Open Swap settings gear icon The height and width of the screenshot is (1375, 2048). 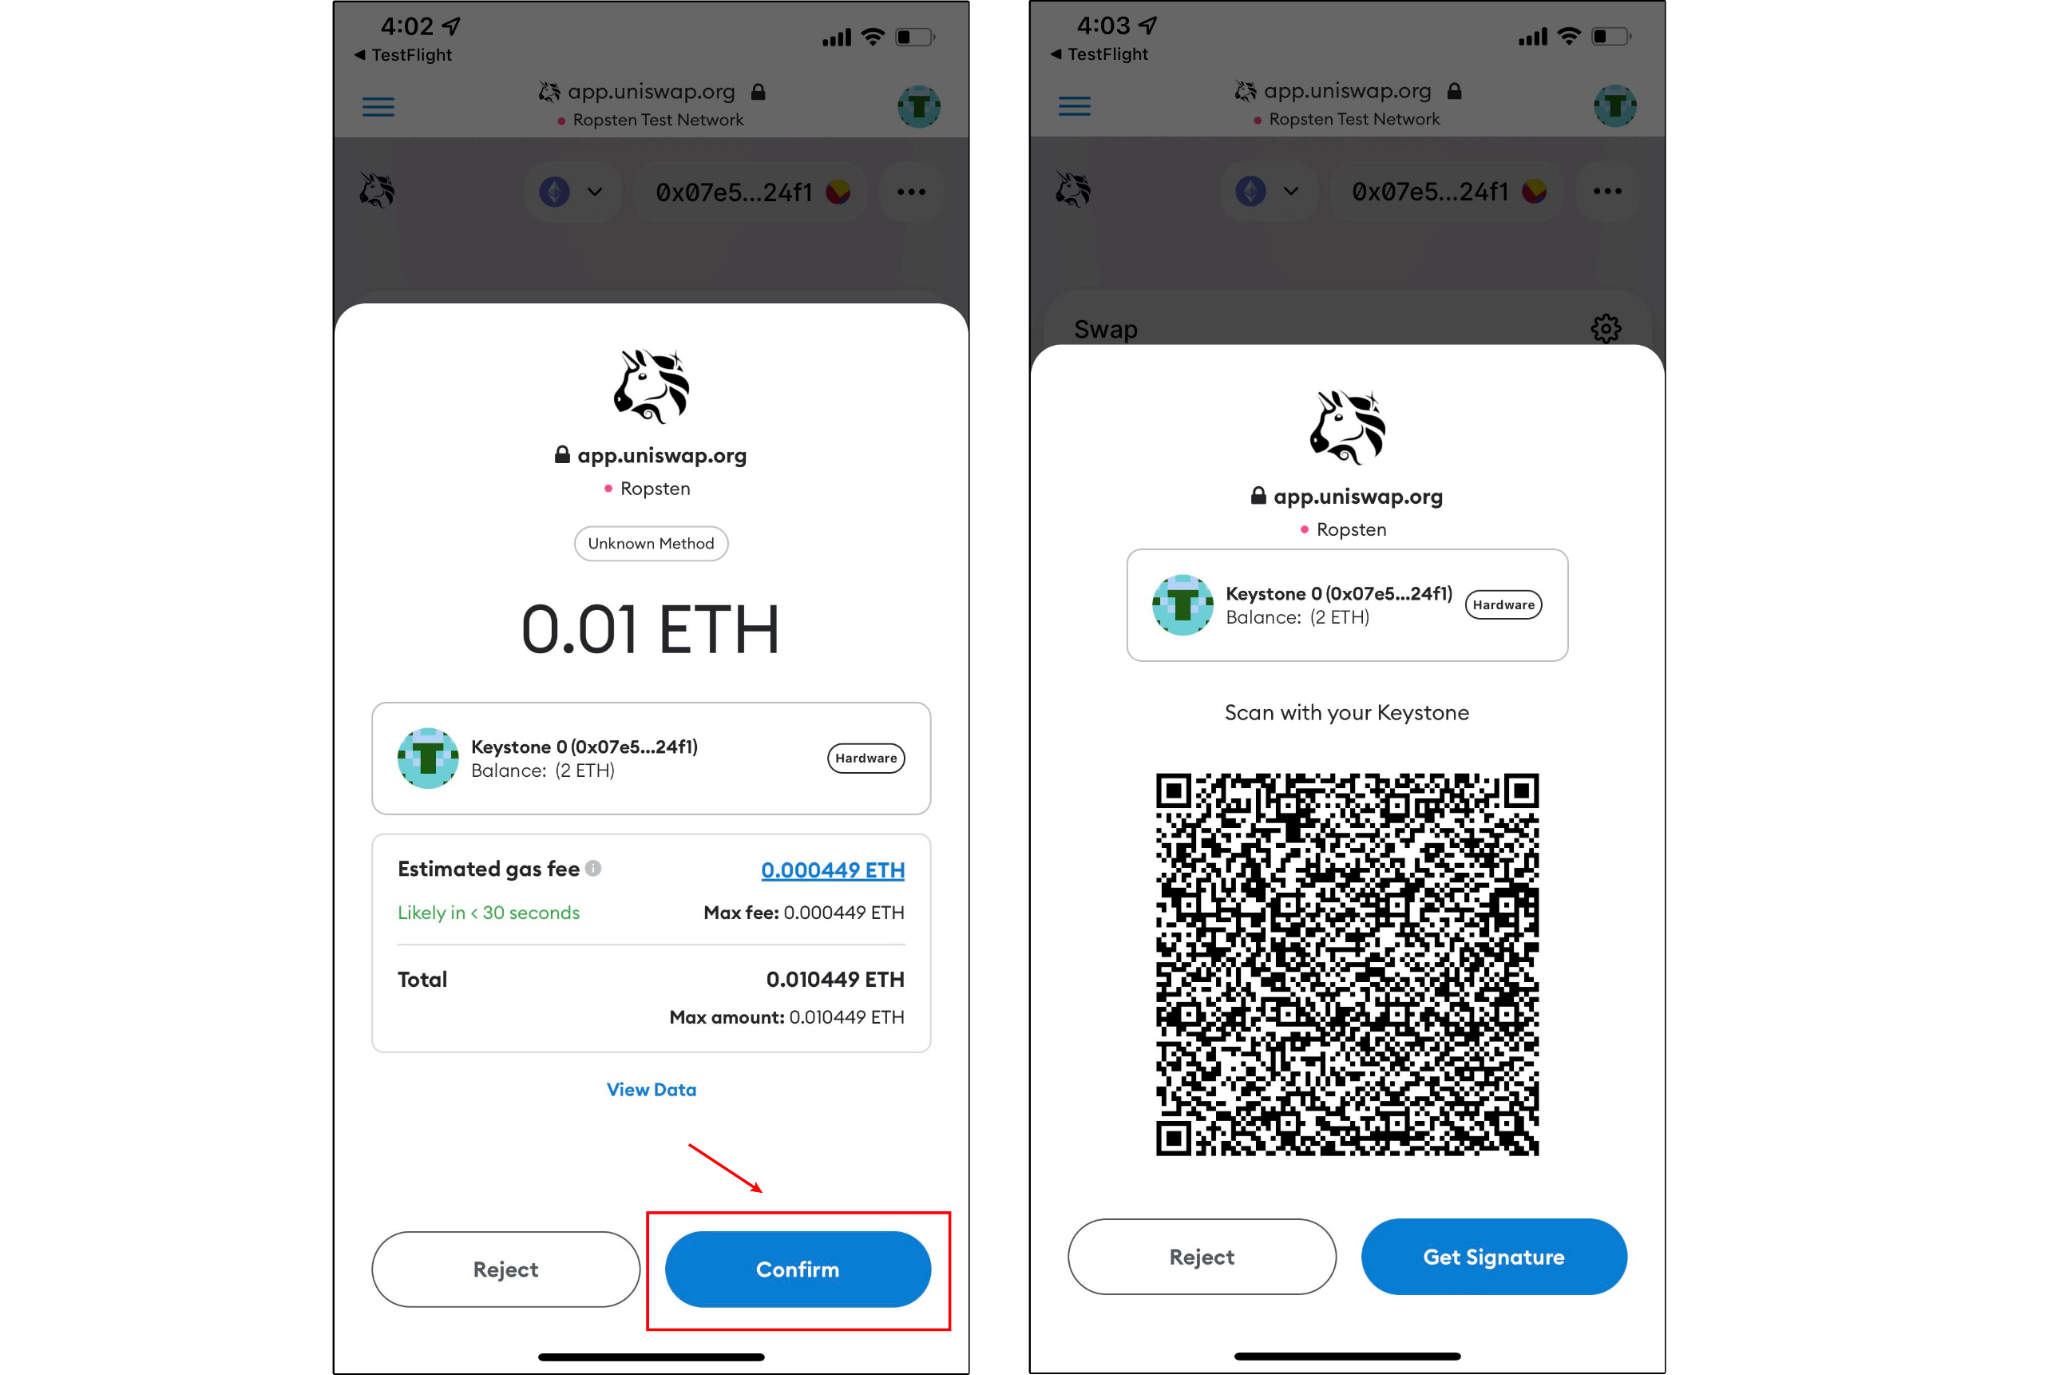[1605, 328]
